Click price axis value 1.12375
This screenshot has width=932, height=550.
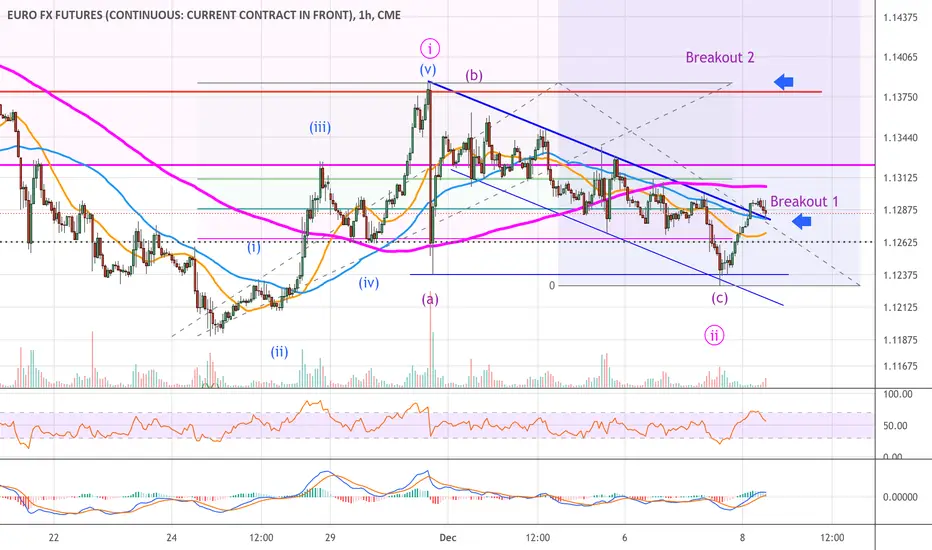point(900,275)
